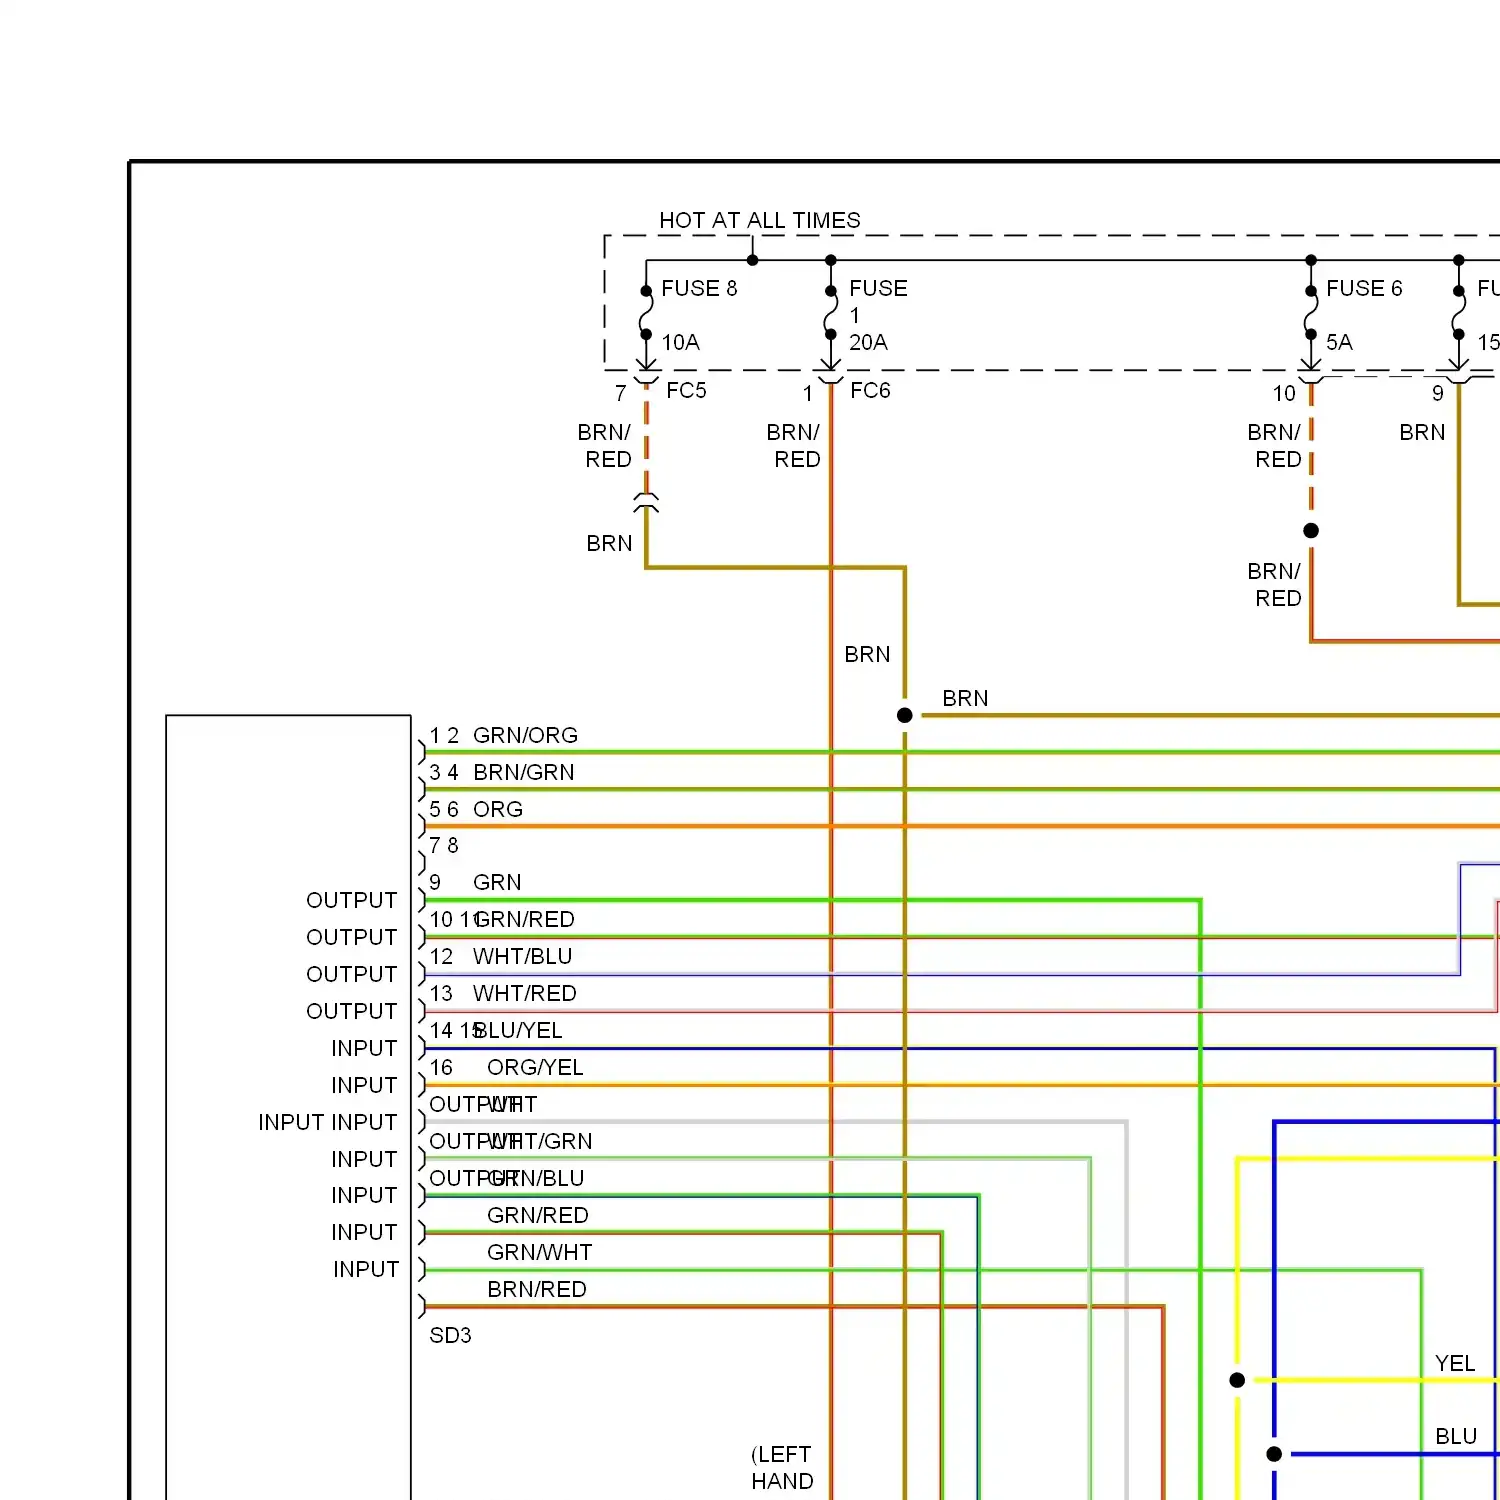
Task: Click the splice dot below FUSE 6
Action: [1311, 530]
